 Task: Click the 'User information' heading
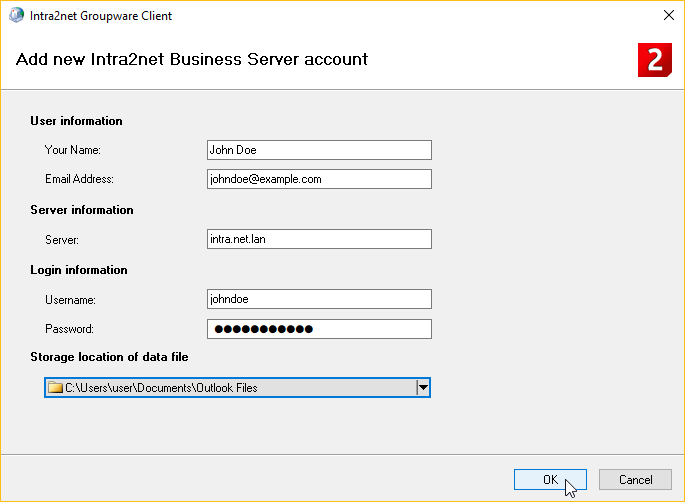click(76, 121)
